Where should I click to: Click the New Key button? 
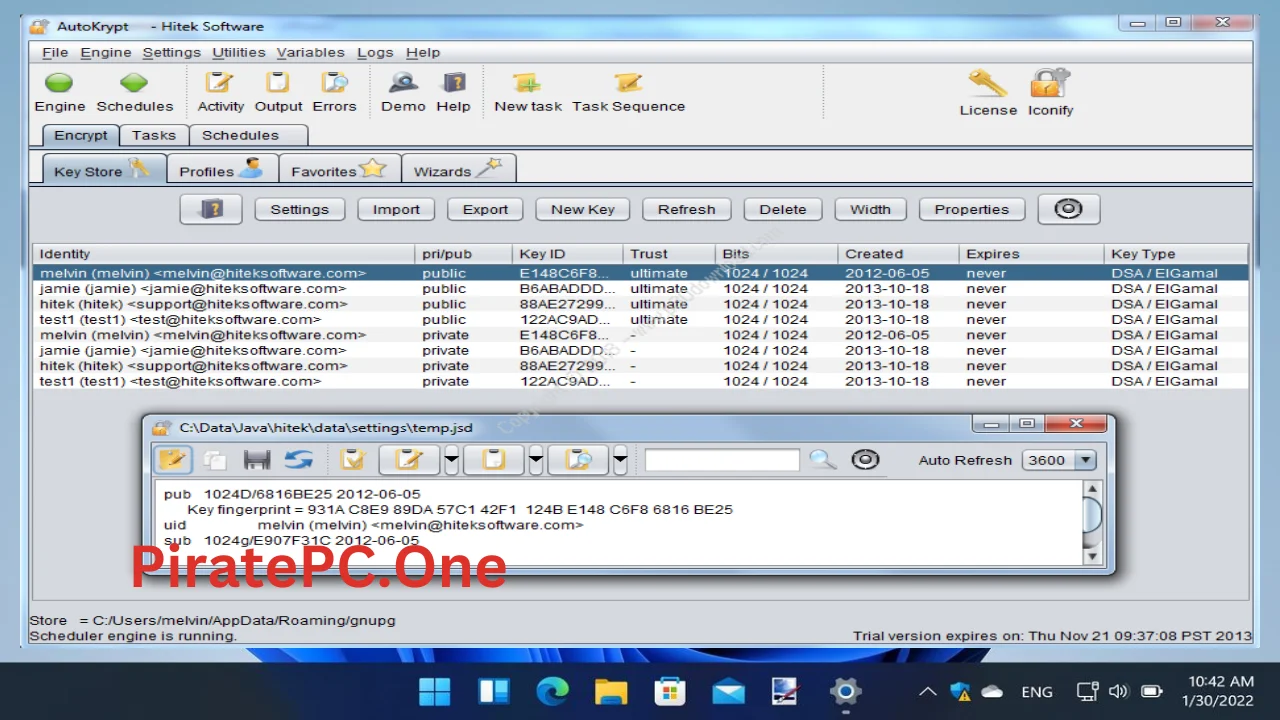click(582, 209)
